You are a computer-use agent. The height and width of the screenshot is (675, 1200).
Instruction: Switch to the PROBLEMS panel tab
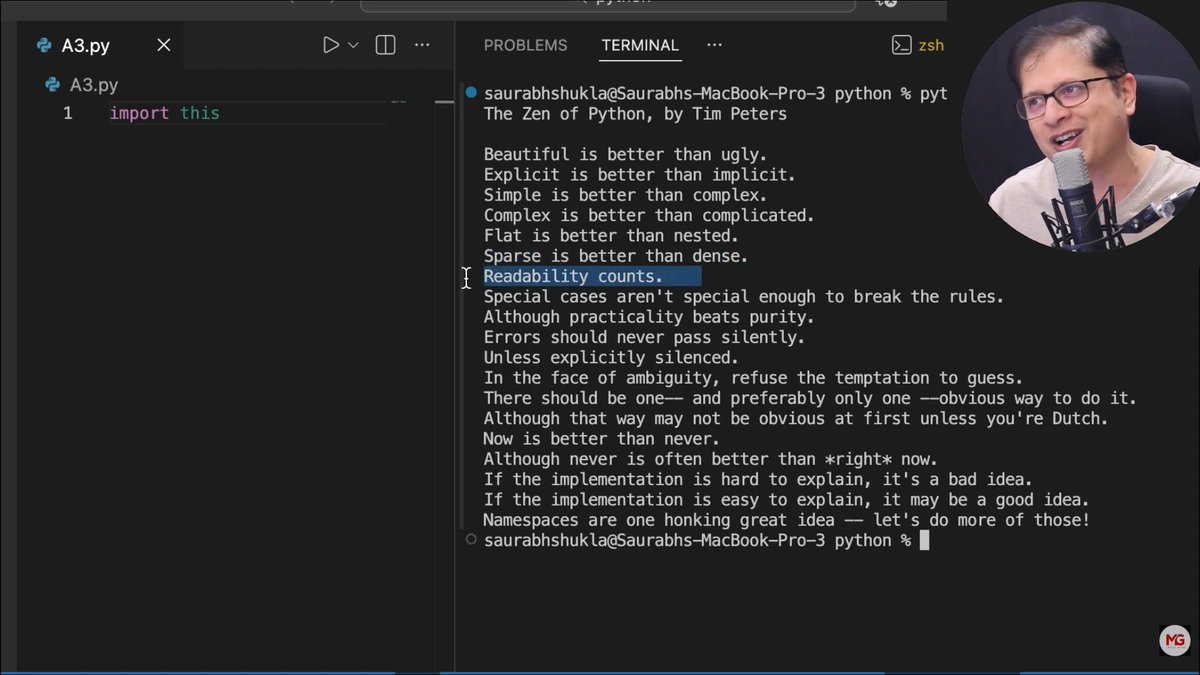tap(525, 45)
